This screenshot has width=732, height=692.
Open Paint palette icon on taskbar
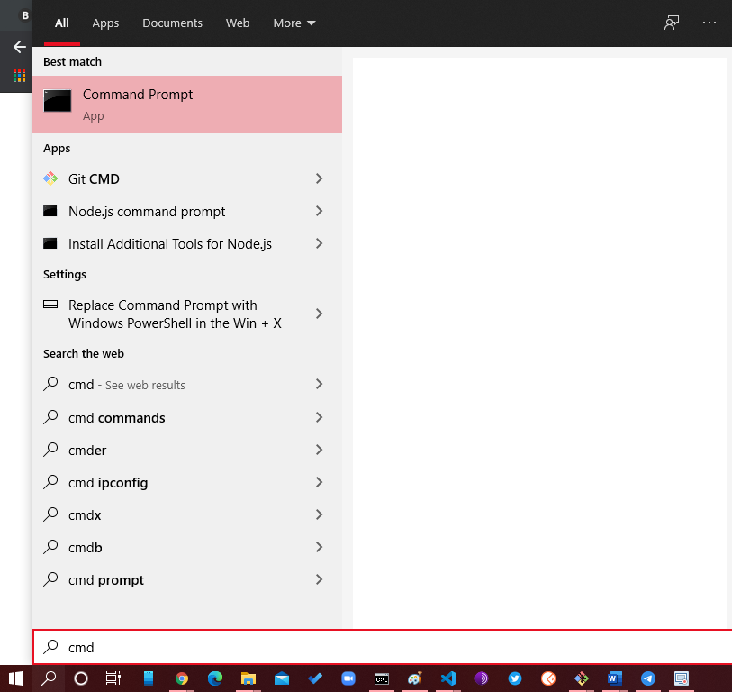point(415,678)
